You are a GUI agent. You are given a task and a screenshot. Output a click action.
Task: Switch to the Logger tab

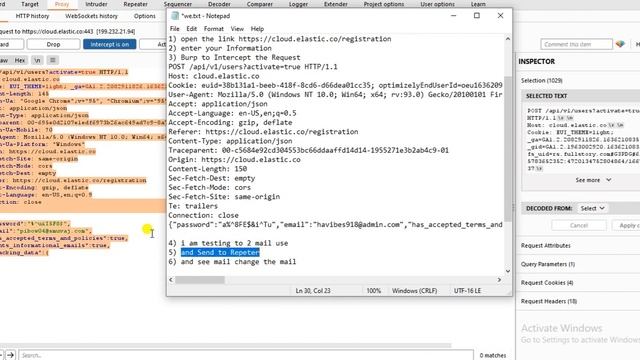298,4
